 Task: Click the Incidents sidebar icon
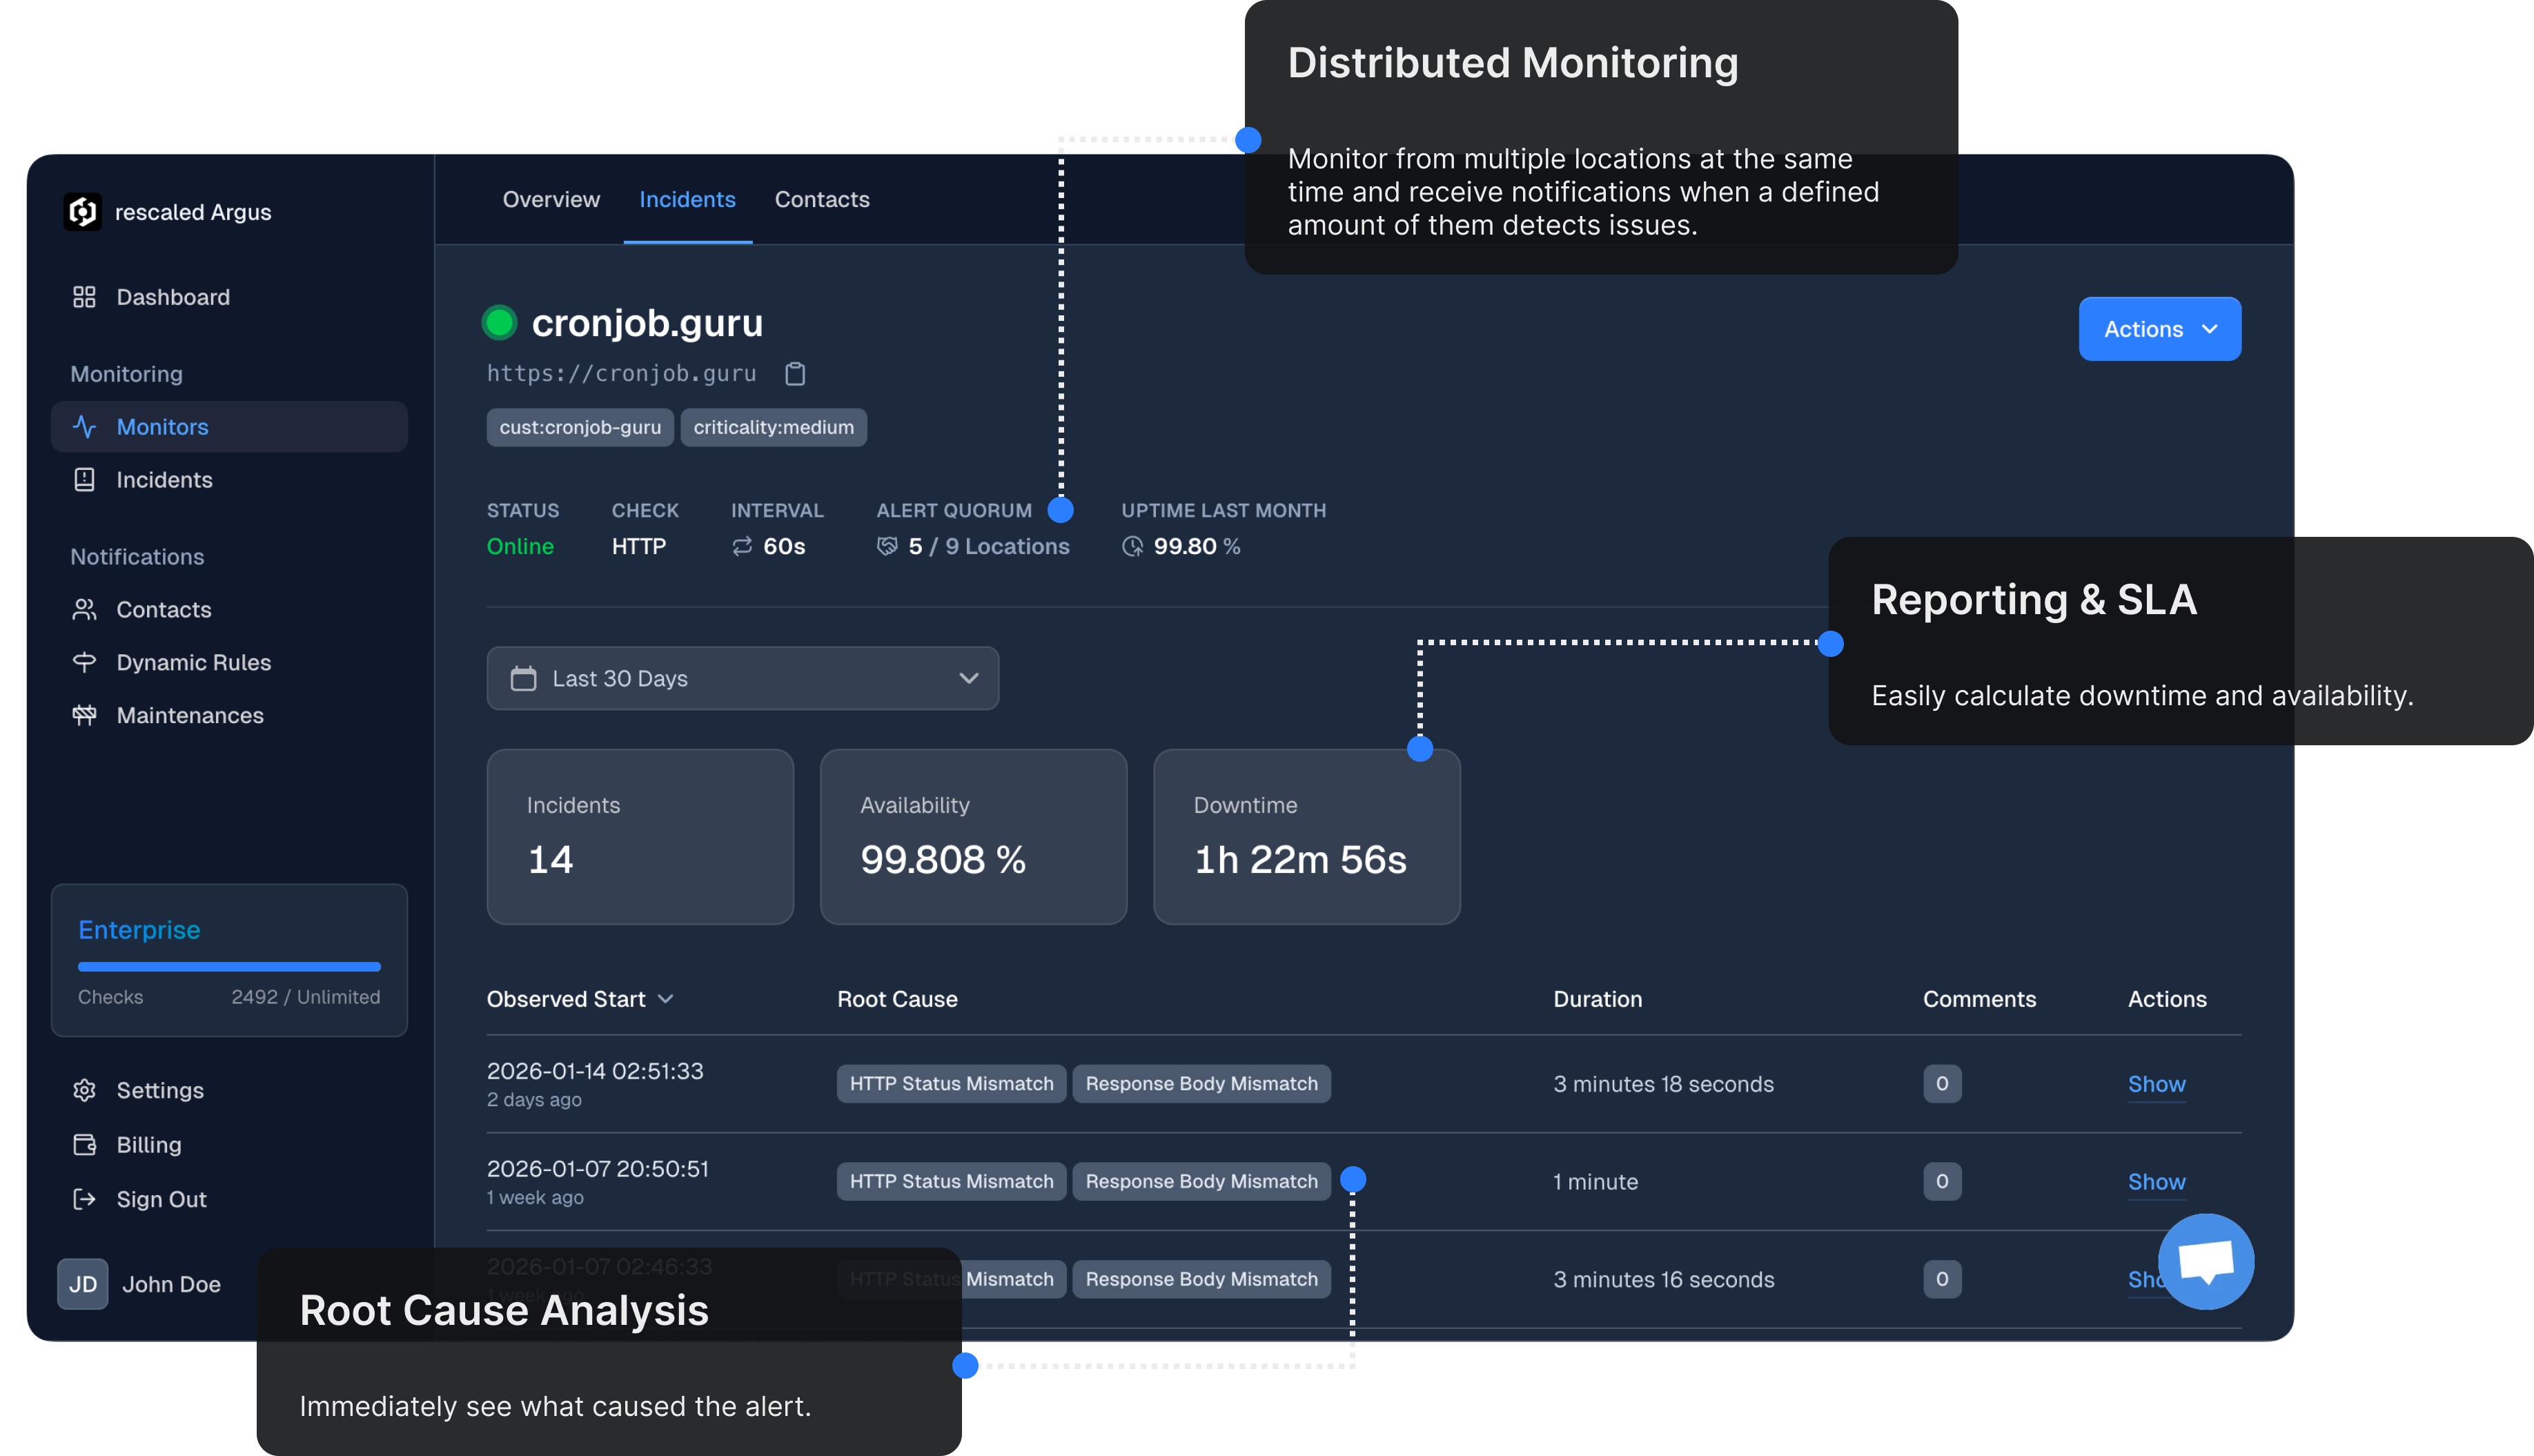(84, 480)
